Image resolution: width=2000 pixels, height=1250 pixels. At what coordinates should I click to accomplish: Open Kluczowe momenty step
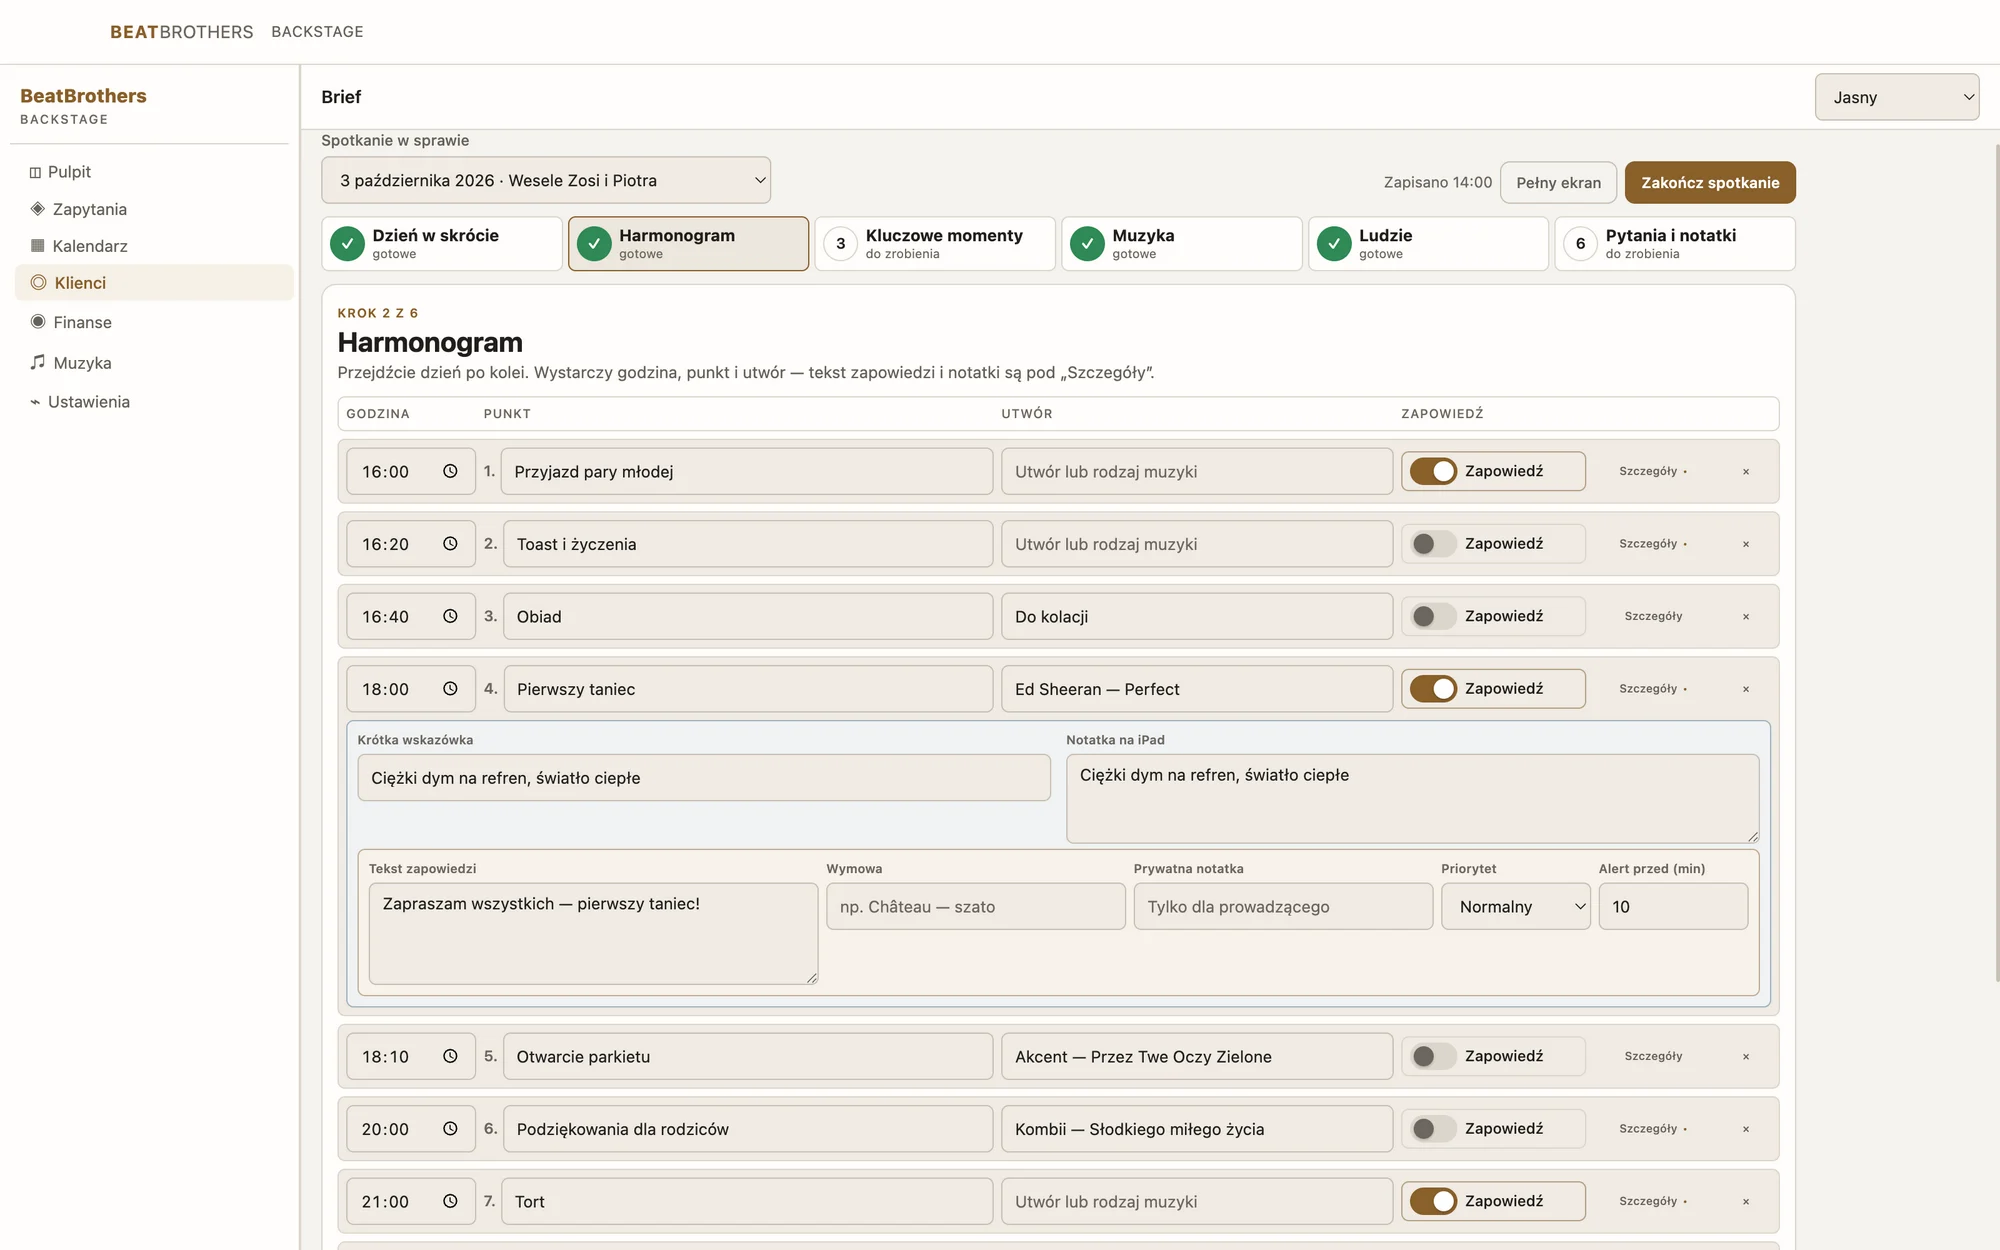click(935, 244)
